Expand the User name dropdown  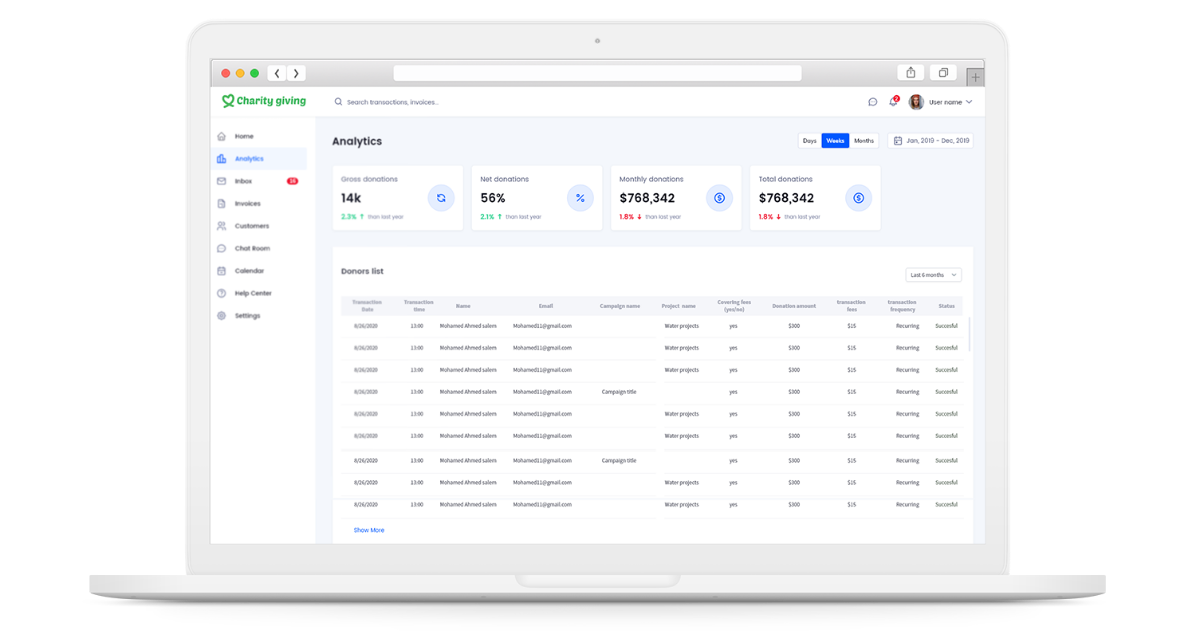951,102
